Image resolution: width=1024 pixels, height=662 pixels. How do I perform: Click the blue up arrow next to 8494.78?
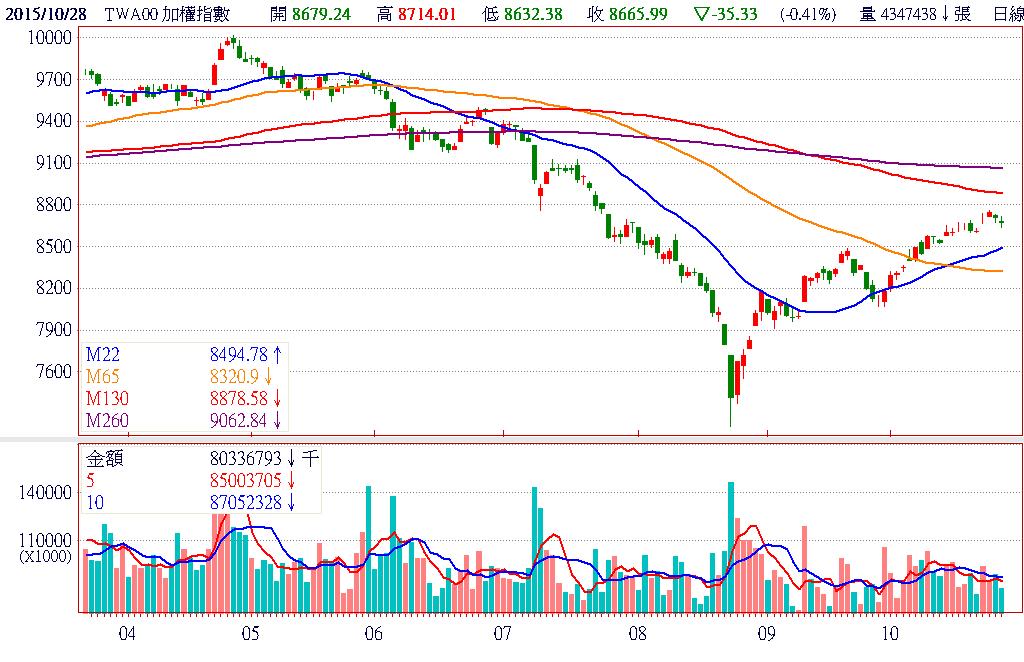[x=277, y=353]
